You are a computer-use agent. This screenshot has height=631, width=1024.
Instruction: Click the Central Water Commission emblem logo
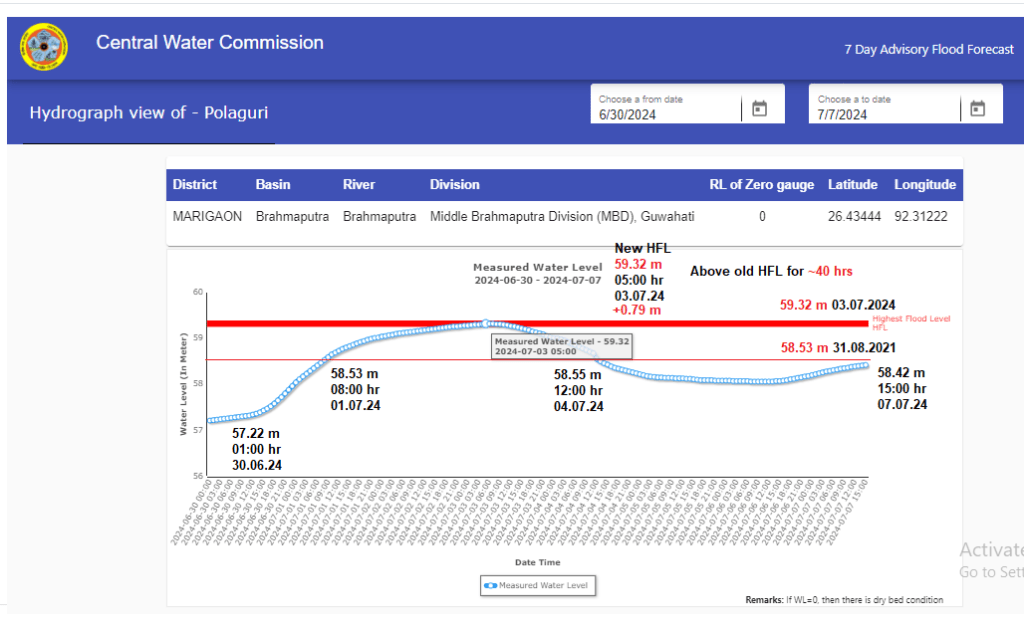point(45,46)
